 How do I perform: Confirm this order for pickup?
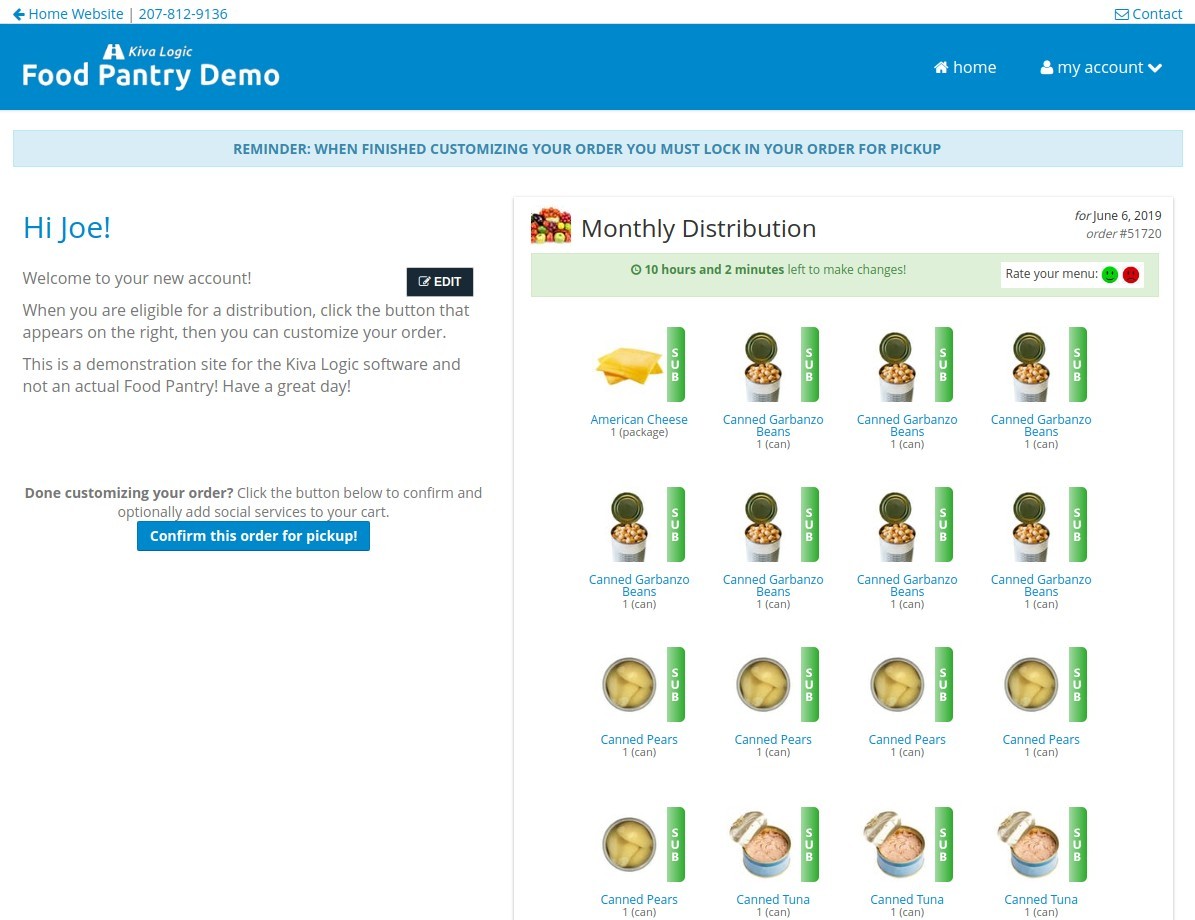(x=253, y=536)
